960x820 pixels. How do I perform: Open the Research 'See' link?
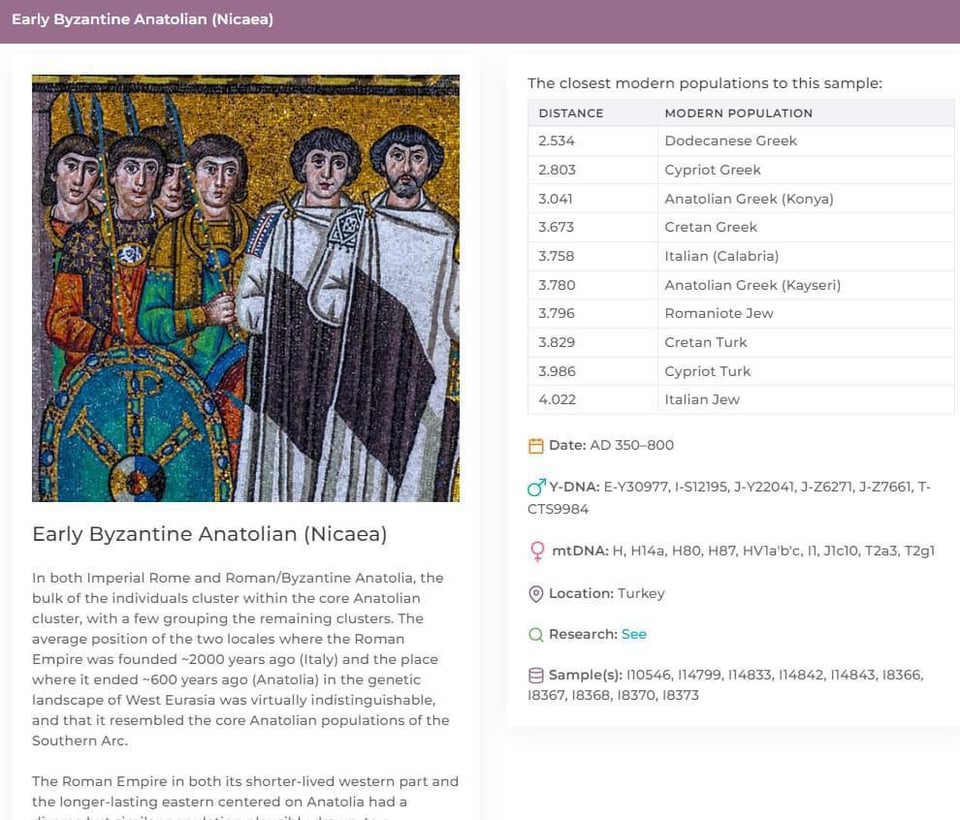tap(633, 634)
